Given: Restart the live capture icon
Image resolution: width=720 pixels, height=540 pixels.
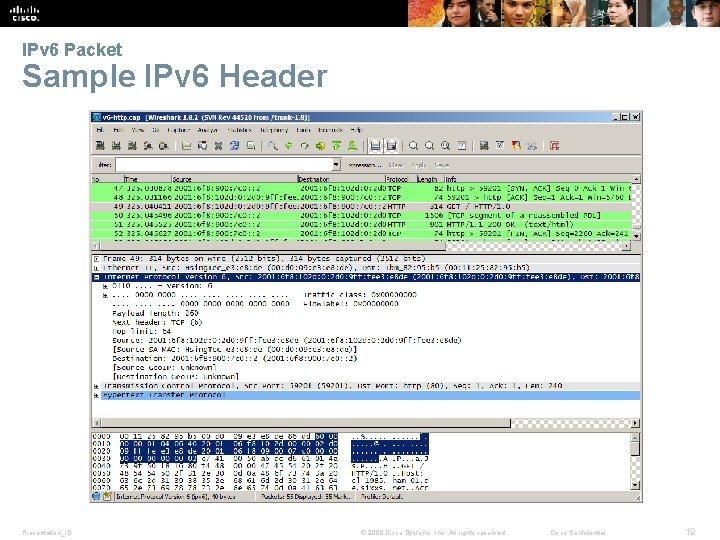Looking at the screenshot, I should [x=163, y=146].
